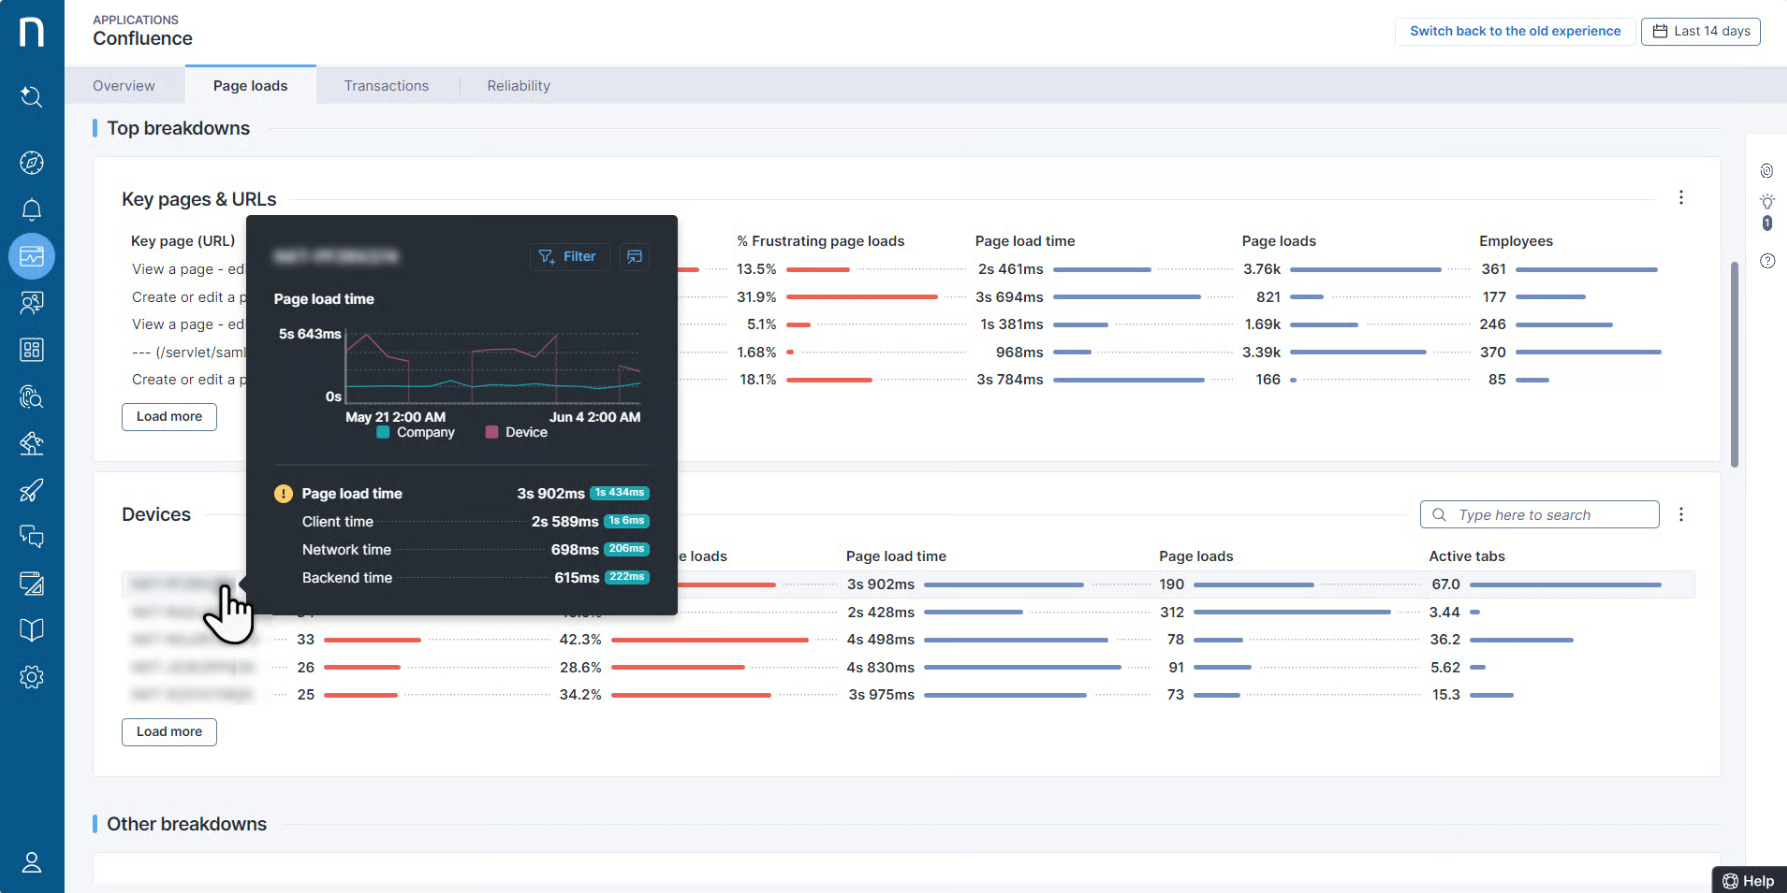Click the vertical scrollbar on right side
This screenshot has width=1787, height=893.
tap(1734, 365)
